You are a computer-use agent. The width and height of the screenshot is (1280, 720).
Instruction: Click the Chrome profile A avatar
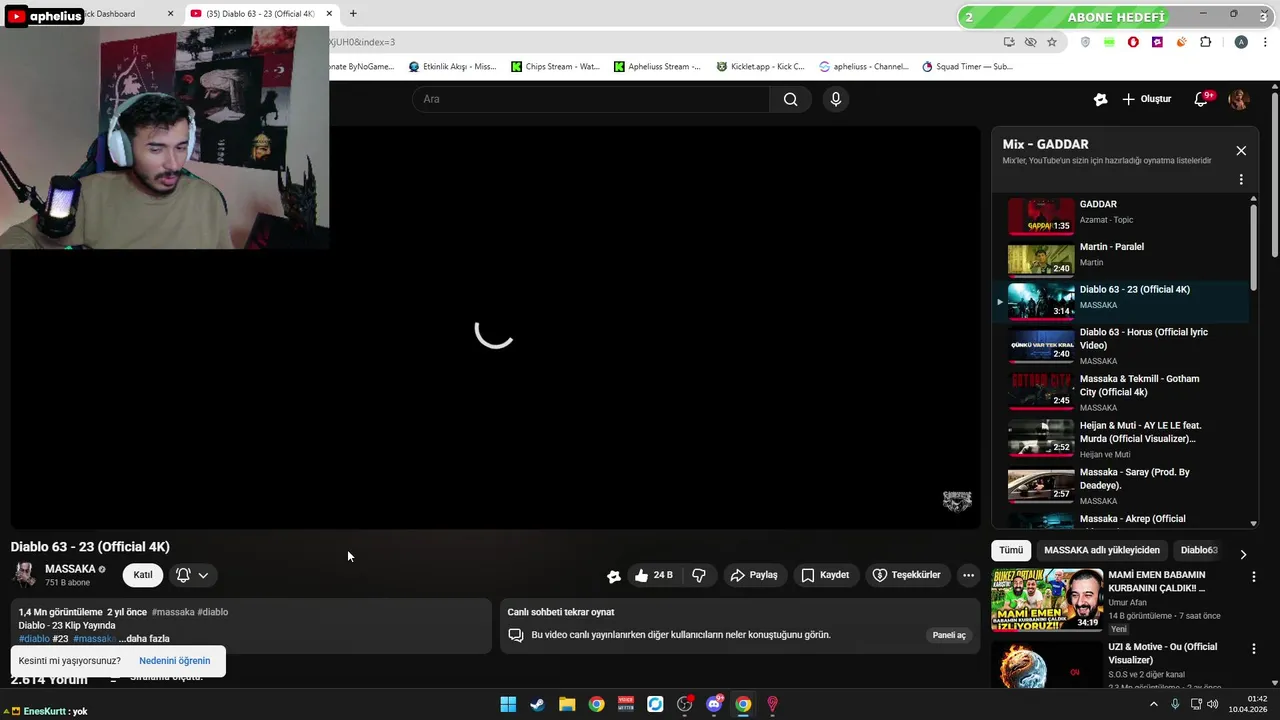point(1241,42)
